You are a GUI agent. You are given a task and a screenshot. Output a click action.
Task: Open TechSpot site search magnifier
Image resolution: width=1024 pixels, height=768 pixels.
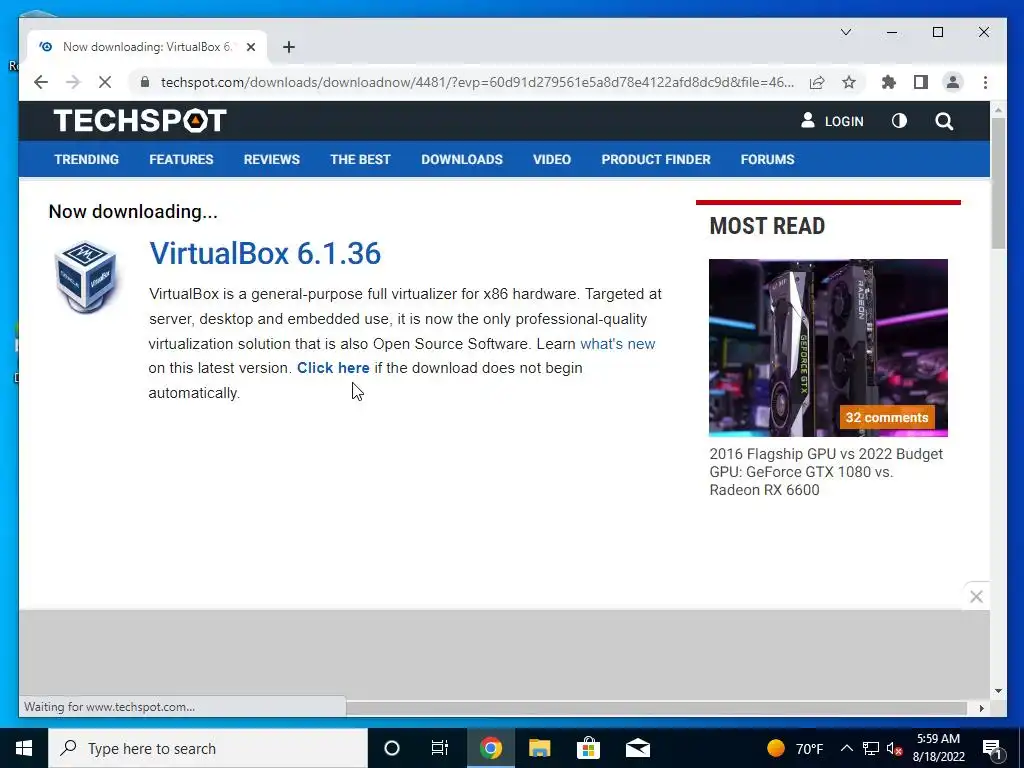coord(944,121)
